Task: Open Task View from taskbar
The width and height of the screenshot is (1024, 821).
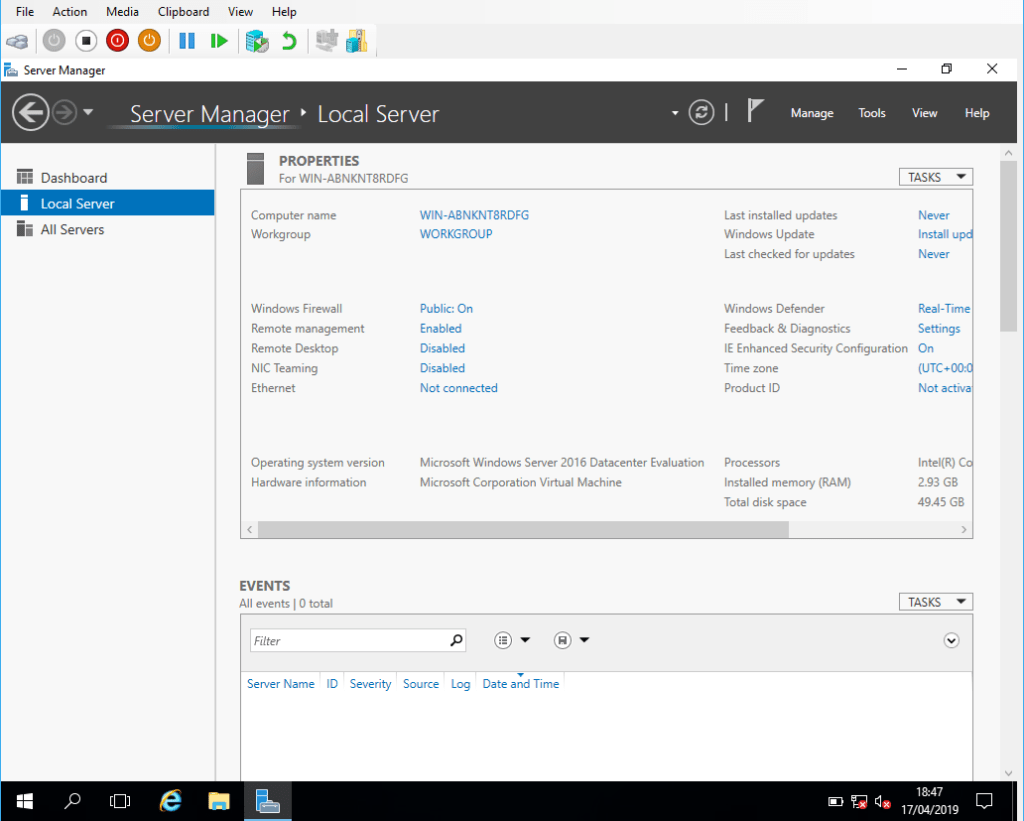Action: 120,801
